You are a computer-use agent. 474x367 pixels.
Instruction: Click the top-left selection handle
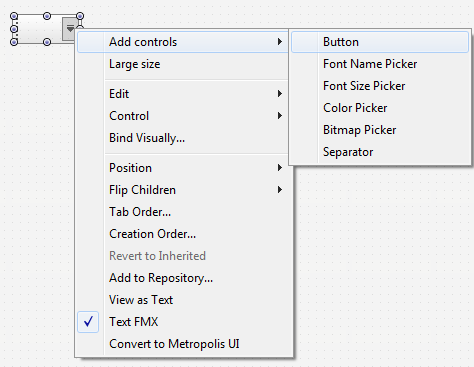(14, 16)
